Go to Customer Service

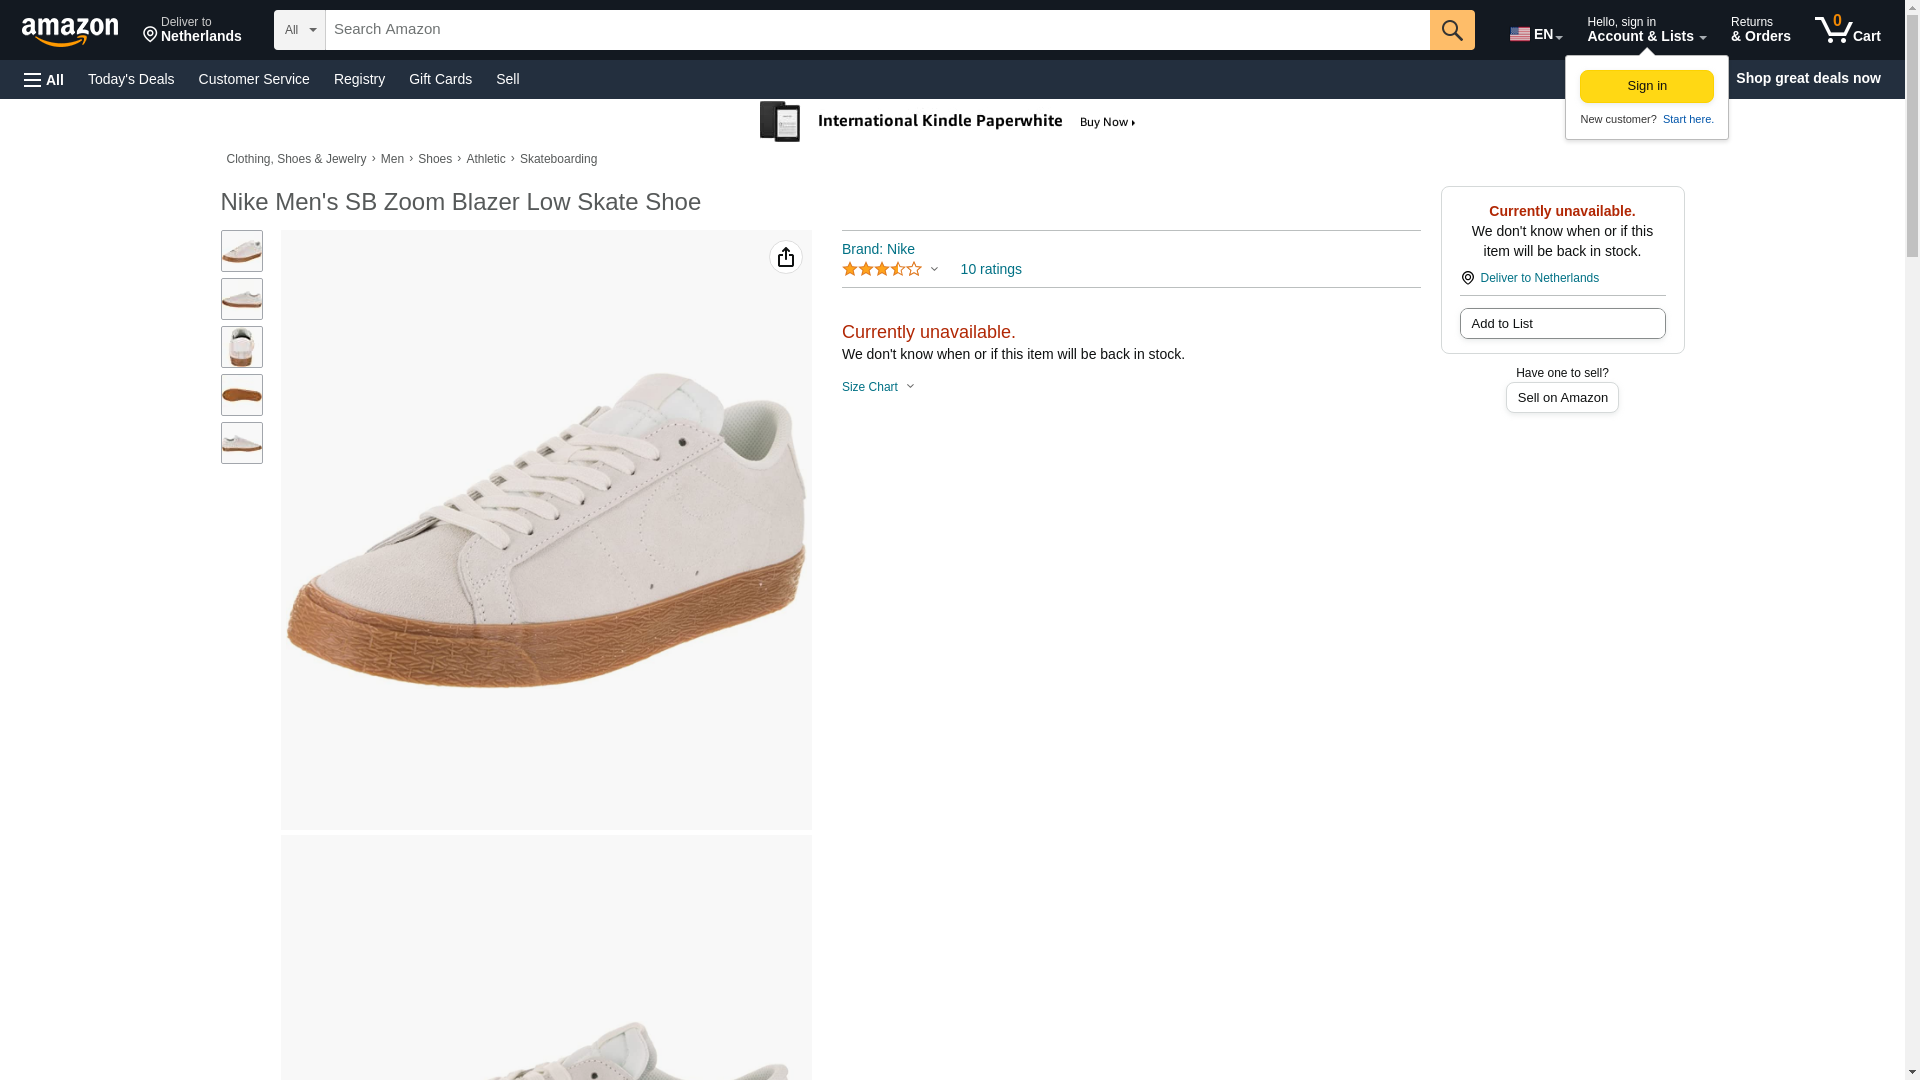click(x=254, y=79)
